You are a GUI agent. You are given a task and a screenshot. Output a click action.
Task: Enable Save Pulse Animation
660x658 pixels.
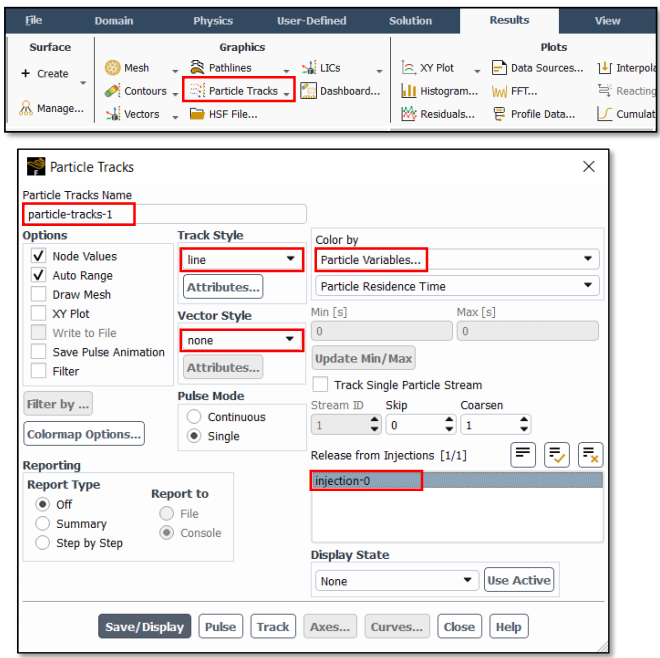38,352
